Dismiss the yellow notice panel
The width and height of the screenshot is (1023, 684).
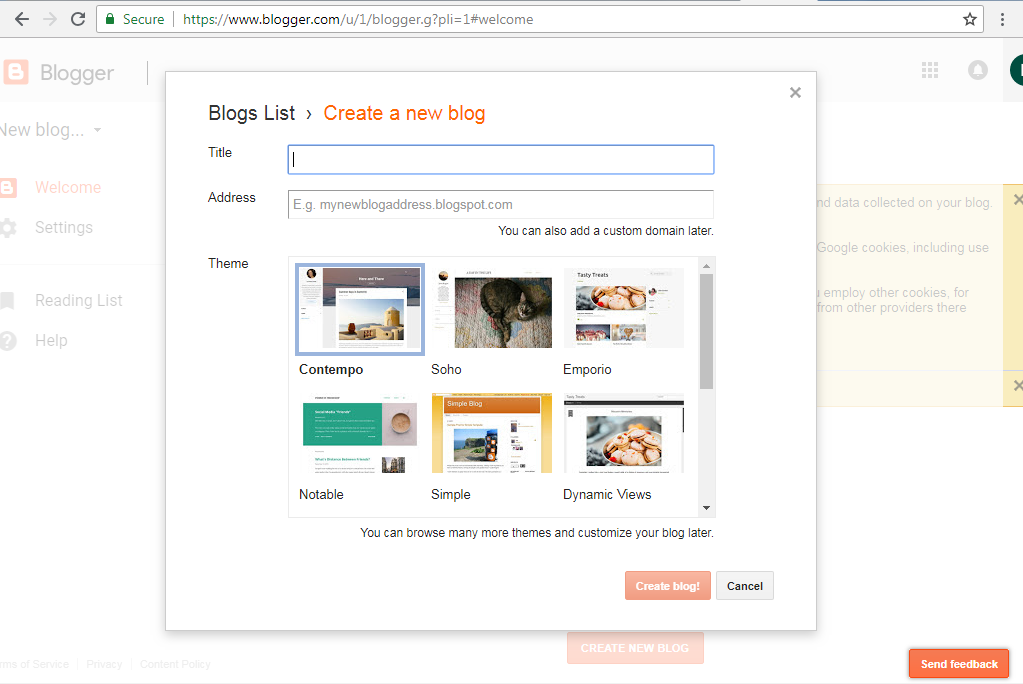(1017, 199)
